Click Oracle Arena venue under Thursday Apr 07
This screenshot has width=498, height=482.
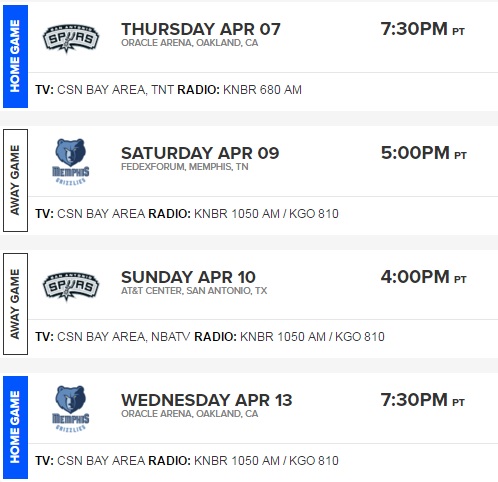(x=189, y=43)
